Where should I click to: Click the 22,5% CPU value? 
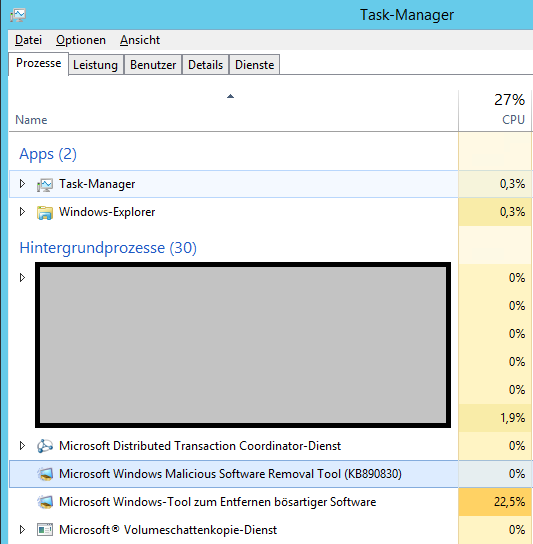[x=509, y=502]
